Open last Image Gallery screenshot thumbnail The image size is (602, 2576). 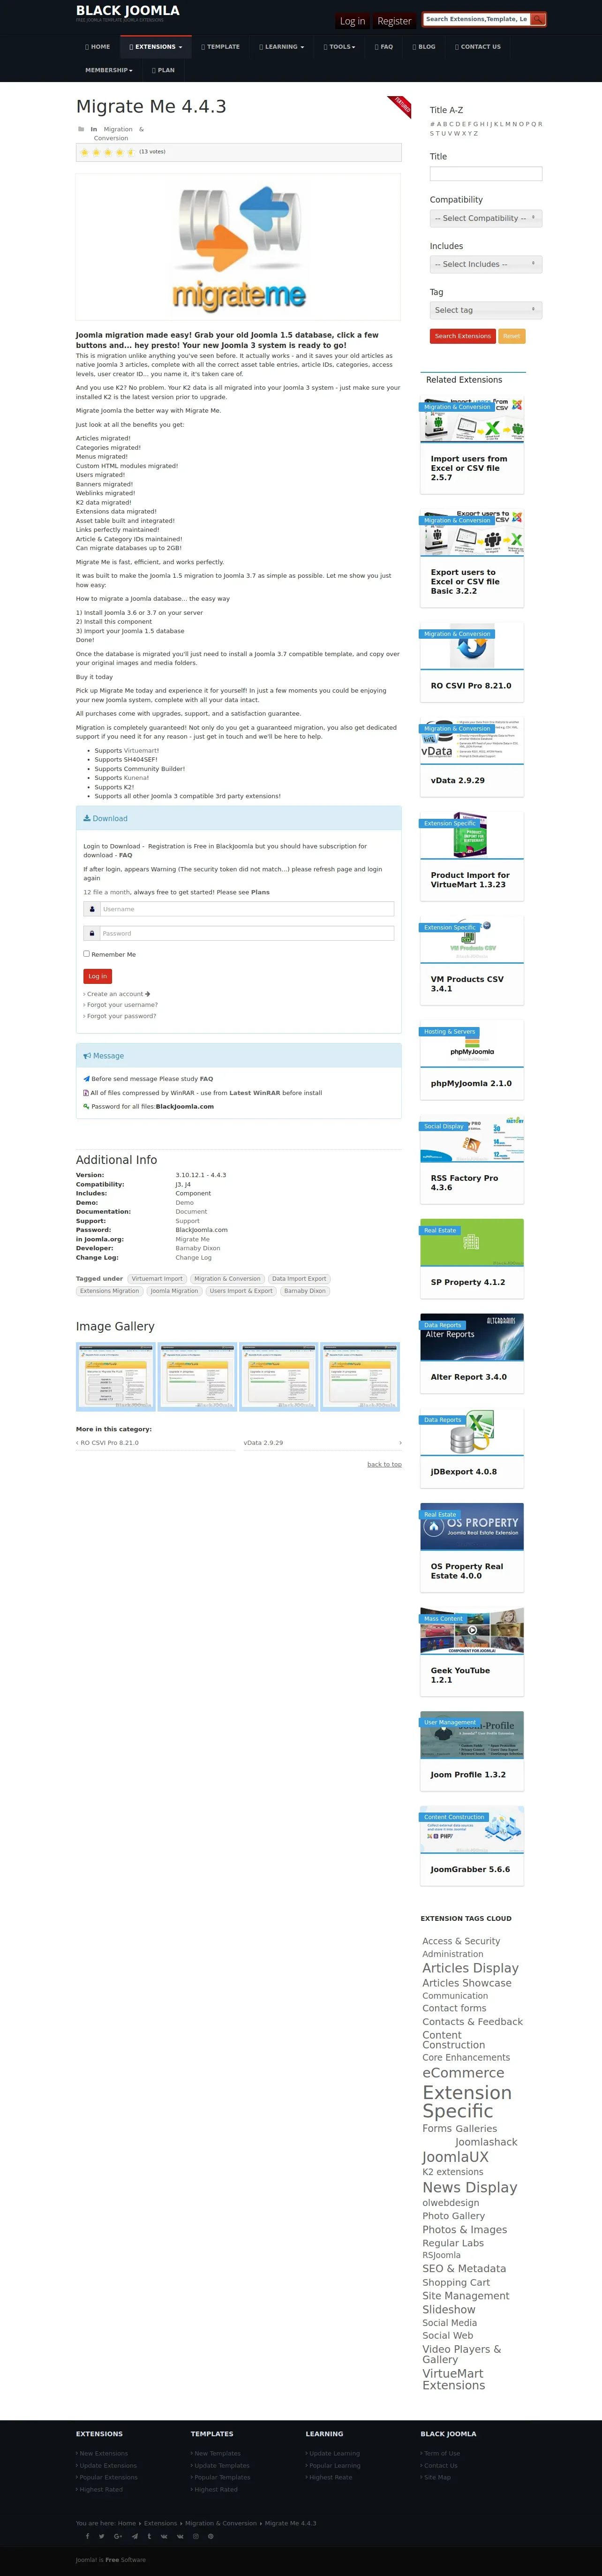360,1376
